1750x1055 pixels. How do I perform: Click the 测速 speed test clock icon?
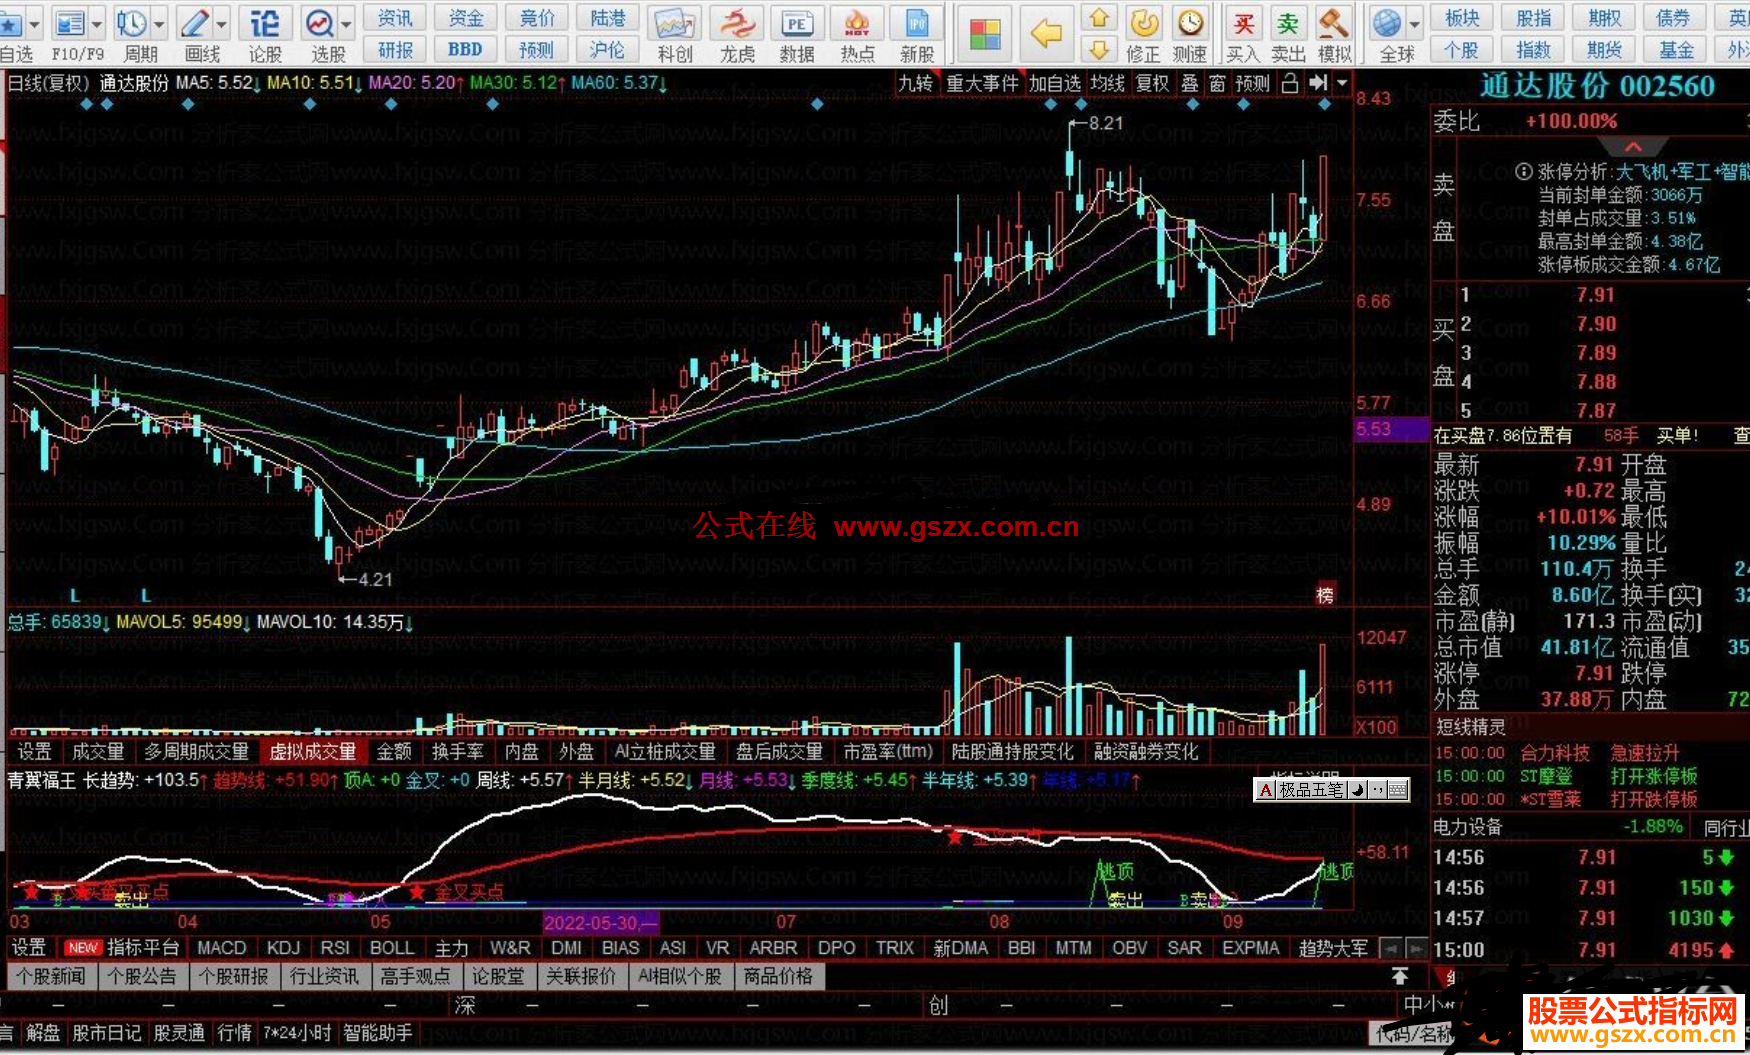click(1190, 23)
